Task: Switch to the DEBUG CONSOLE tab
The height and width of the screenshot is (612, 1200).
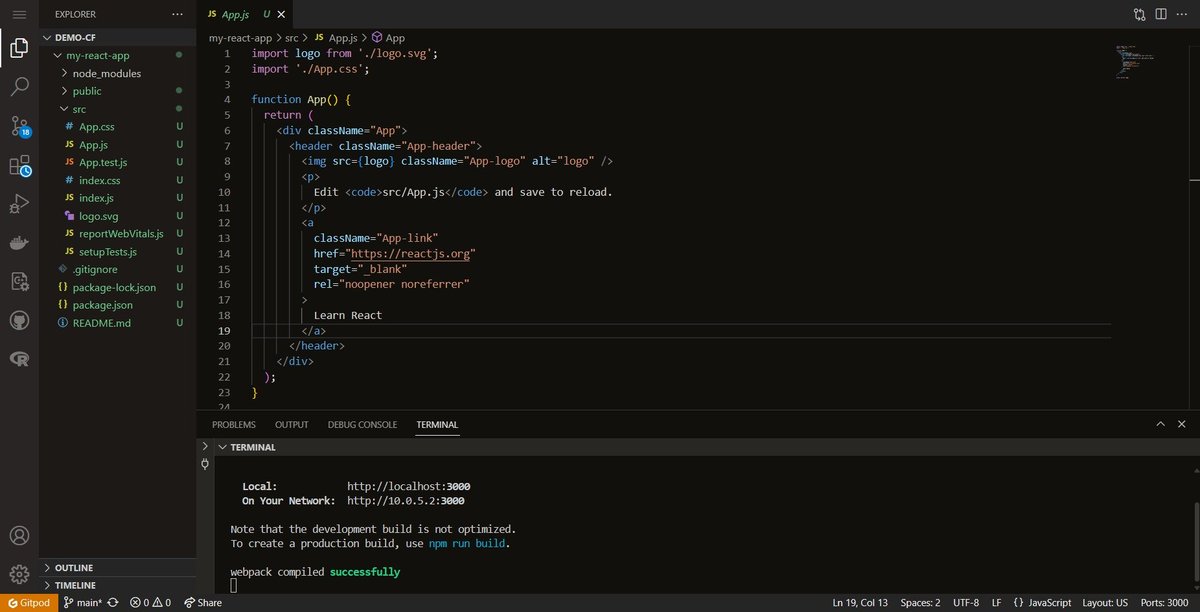Action: pyautogui.click(x=362, y=425)
